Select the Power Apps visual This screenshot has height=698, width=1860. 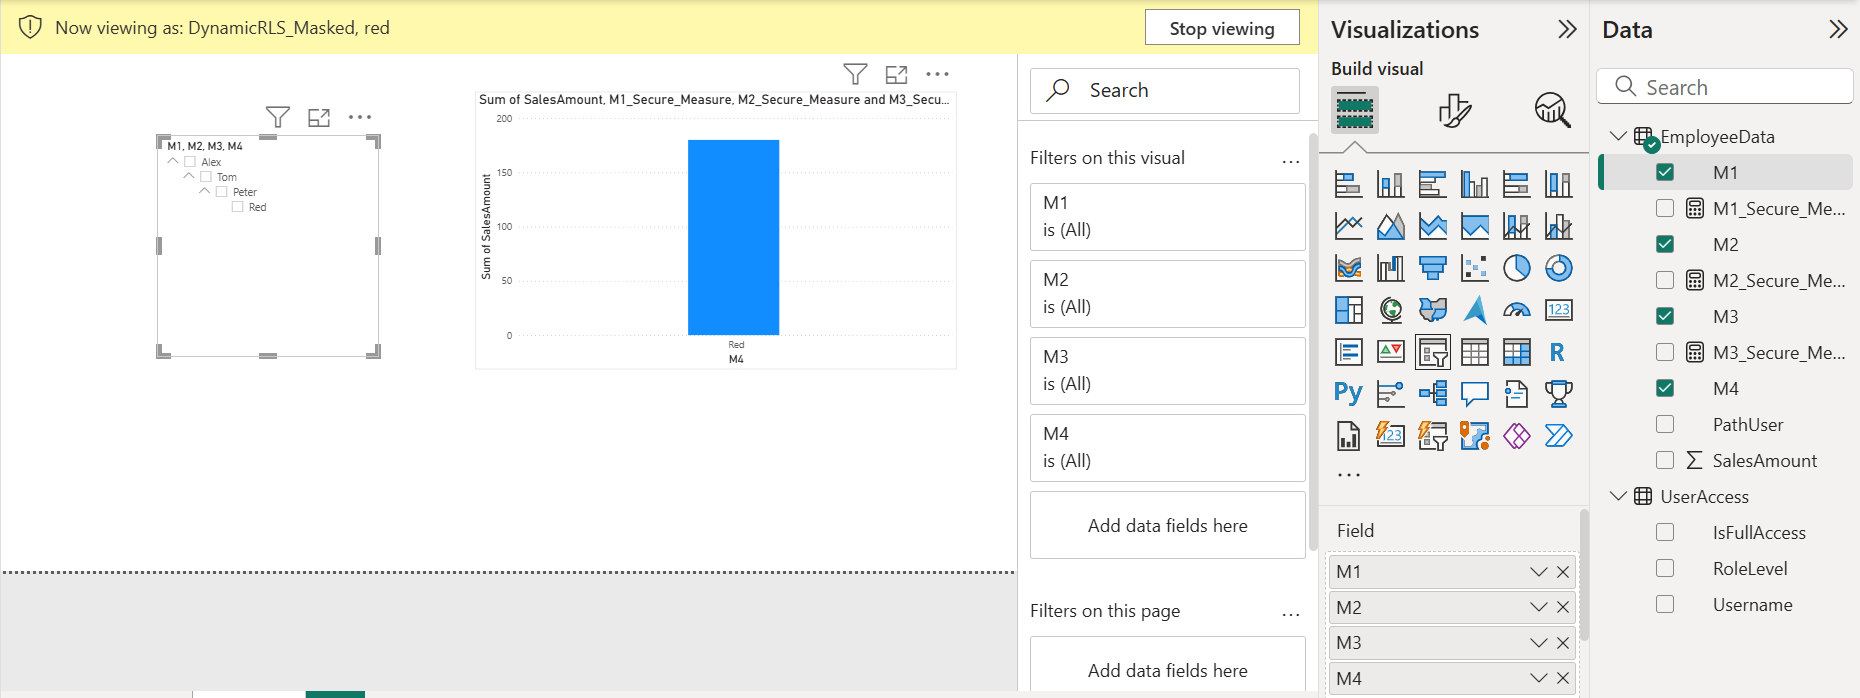pos(1516,436)
